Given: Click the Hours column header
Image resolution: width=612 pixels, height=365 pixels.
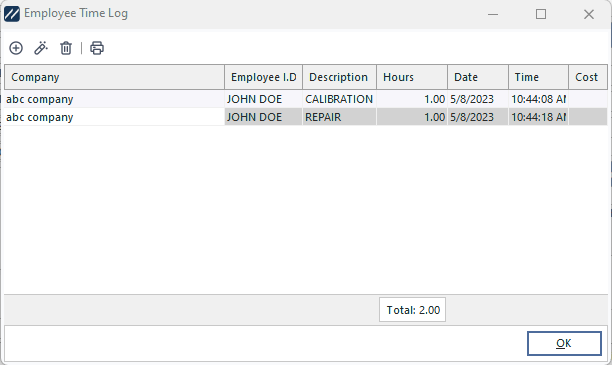Looking at the screenshot, I should coord(412,77).
